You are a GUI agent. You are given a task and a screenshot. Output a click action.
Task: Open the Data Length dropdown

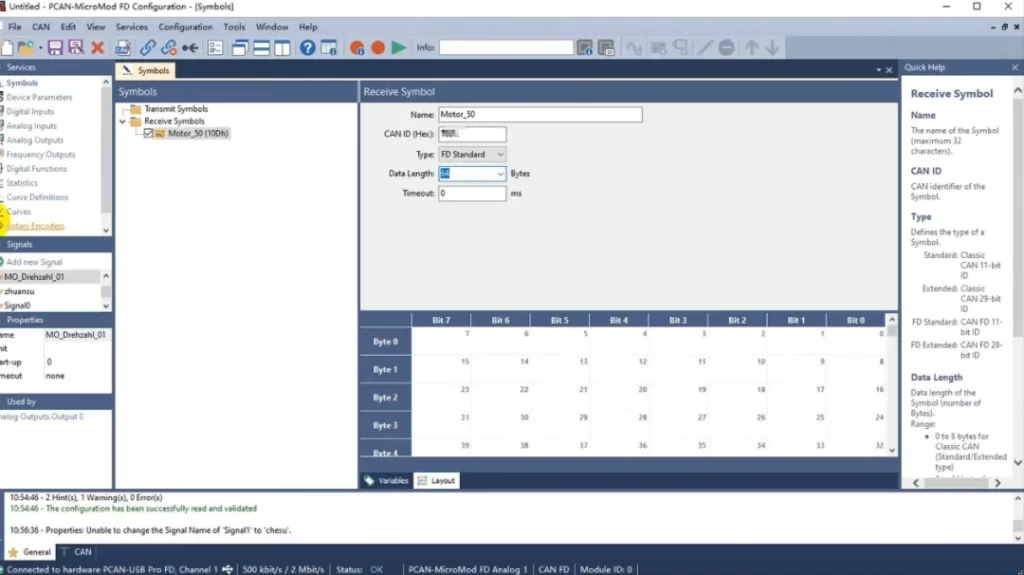(500, 174)
